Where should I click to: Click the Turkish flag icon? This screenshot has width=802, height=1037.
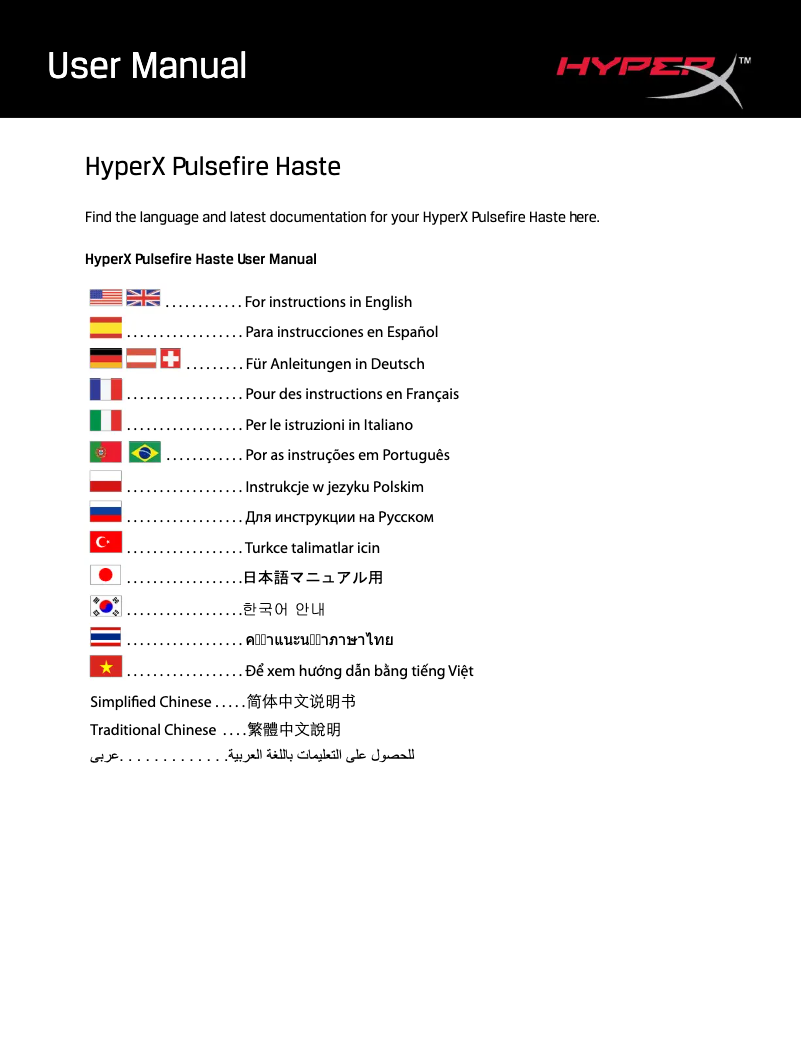point(106,541)
